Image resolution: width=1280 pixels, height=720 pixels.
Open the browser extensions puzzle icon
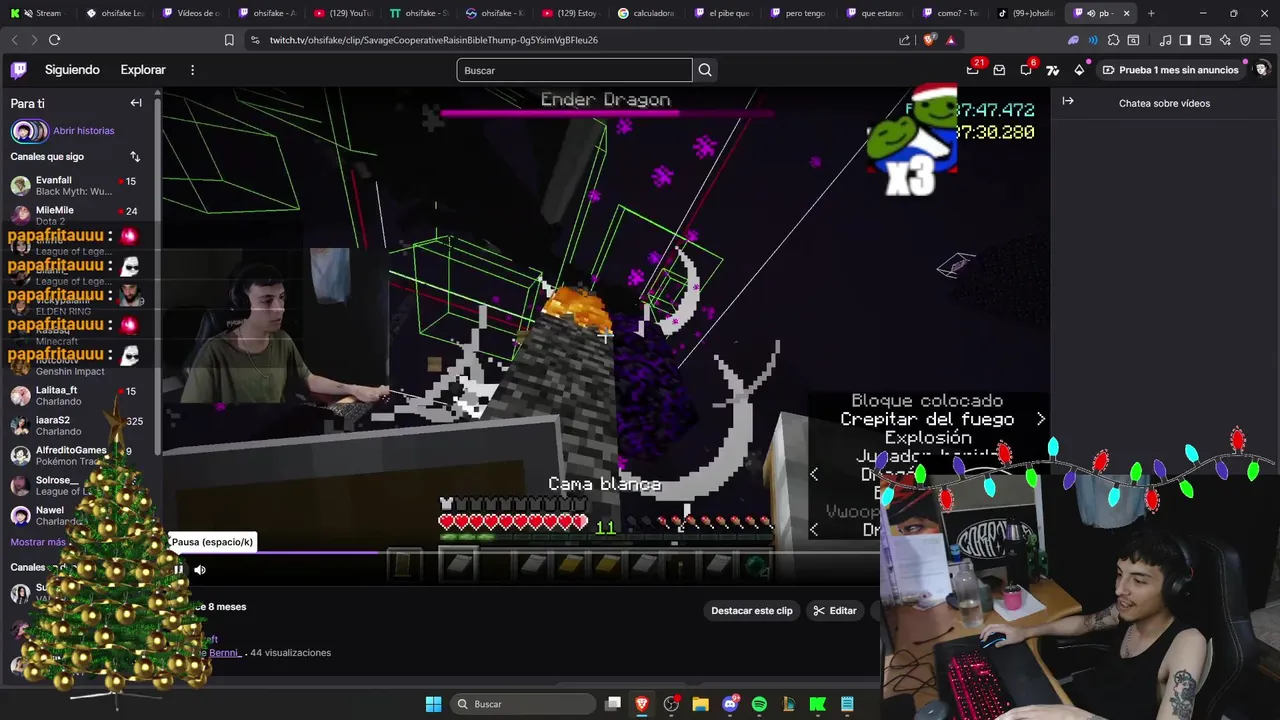coord(1113,40)
